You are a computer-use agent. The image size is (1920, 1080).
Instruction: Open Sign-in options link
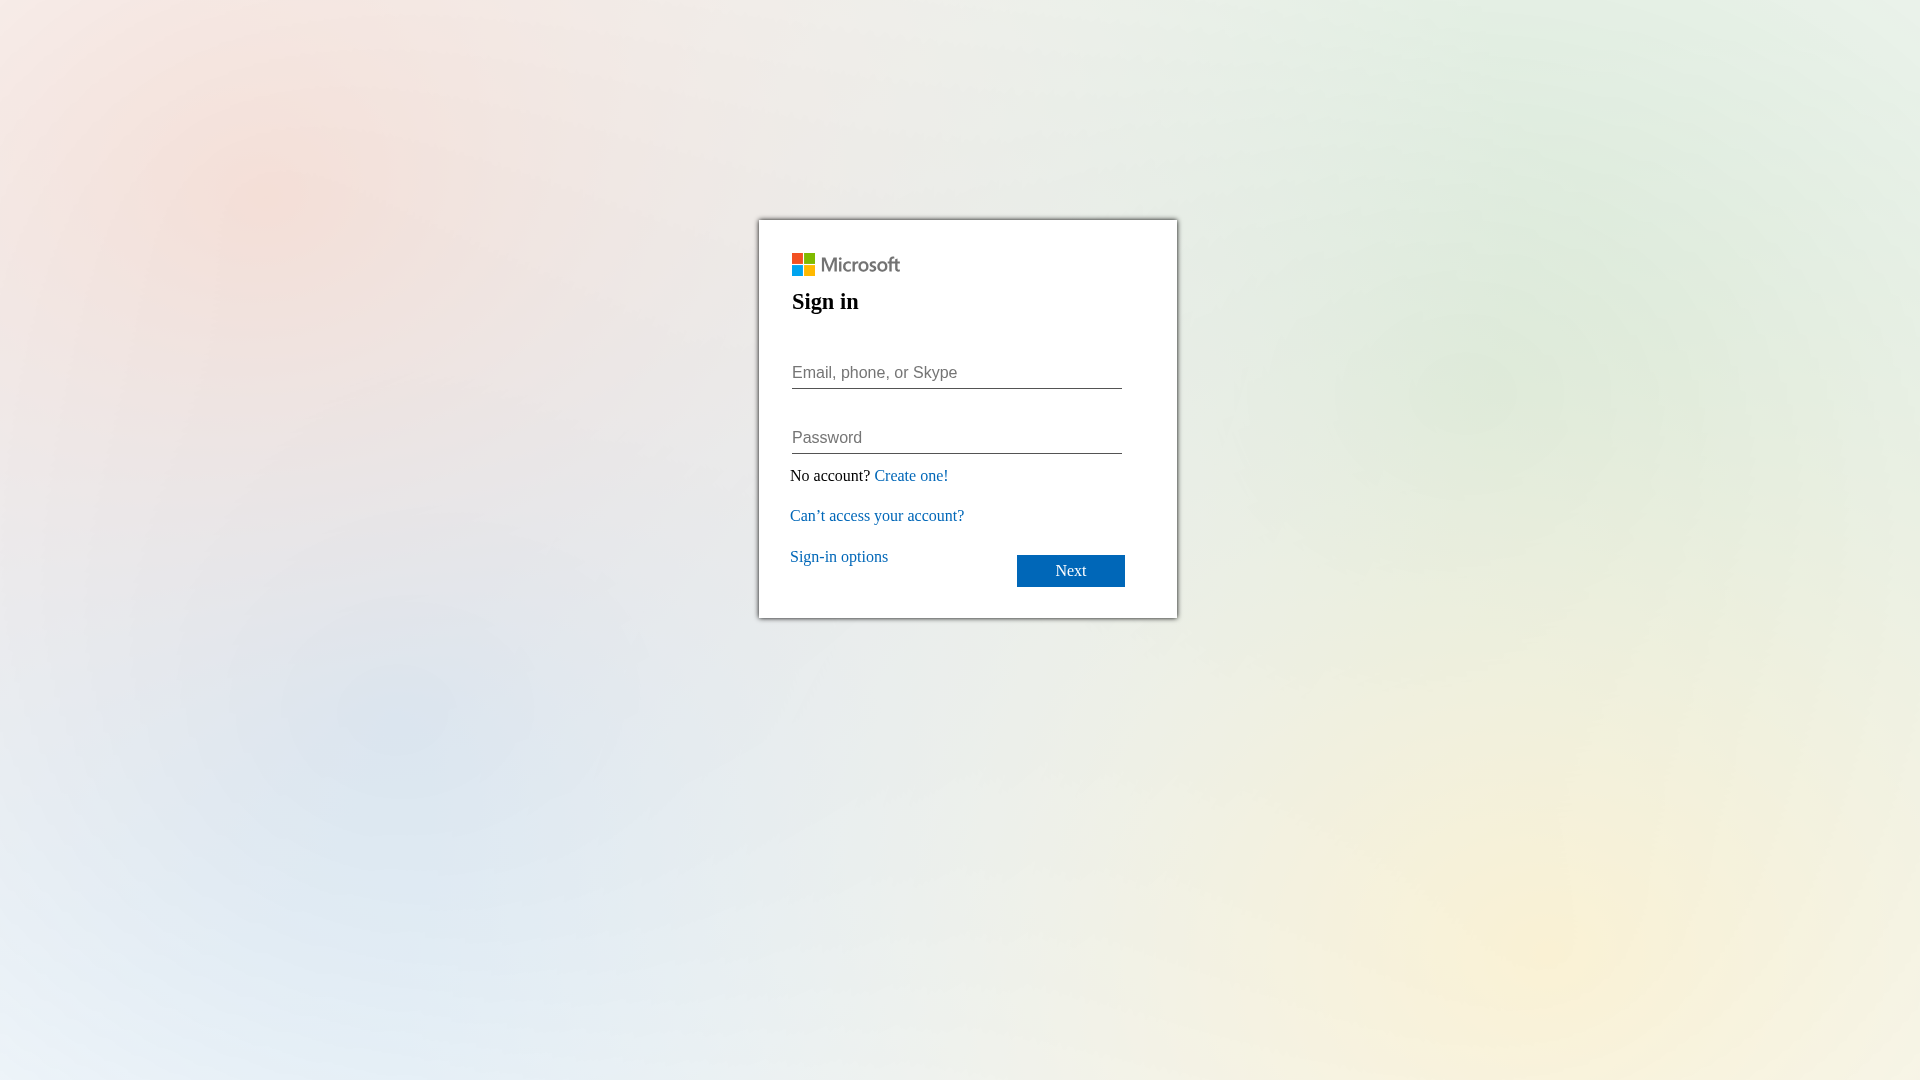839,557
